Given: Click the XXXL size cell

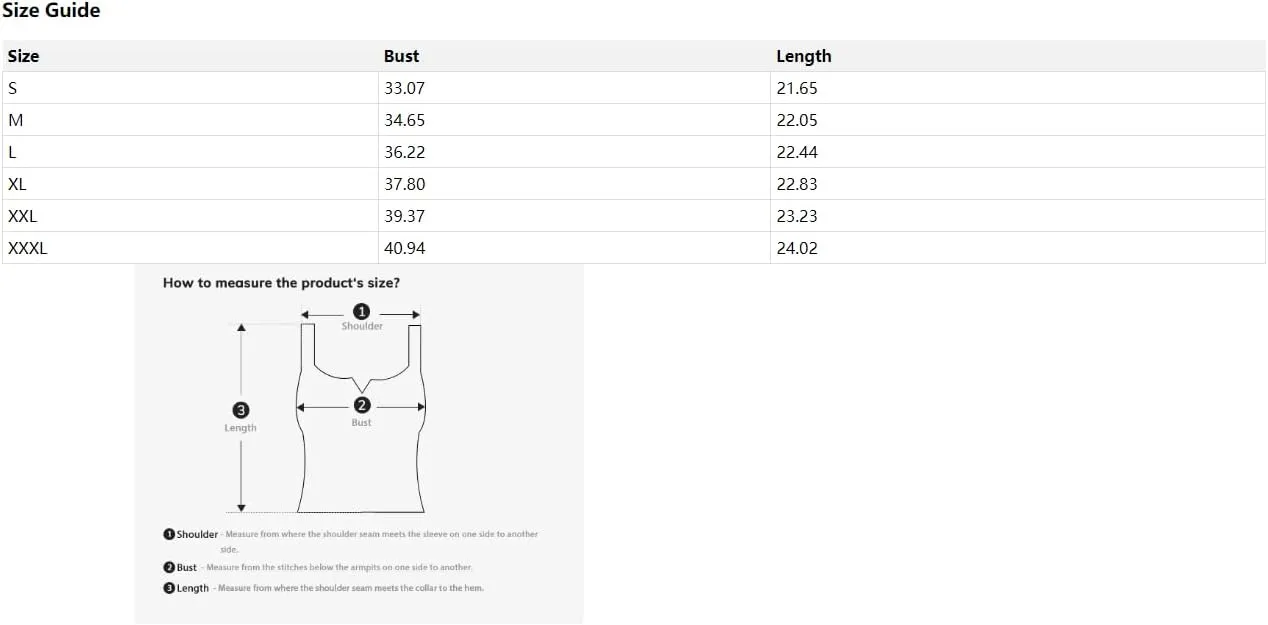Looking at the screenshot, I should pos(190,248).
